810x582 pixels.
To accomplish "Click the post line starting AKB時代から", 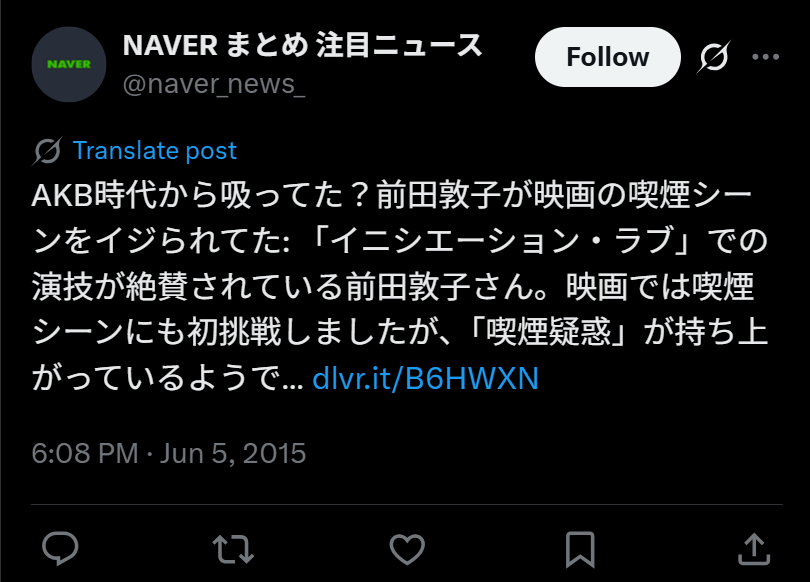I will [x=393, y=195].
